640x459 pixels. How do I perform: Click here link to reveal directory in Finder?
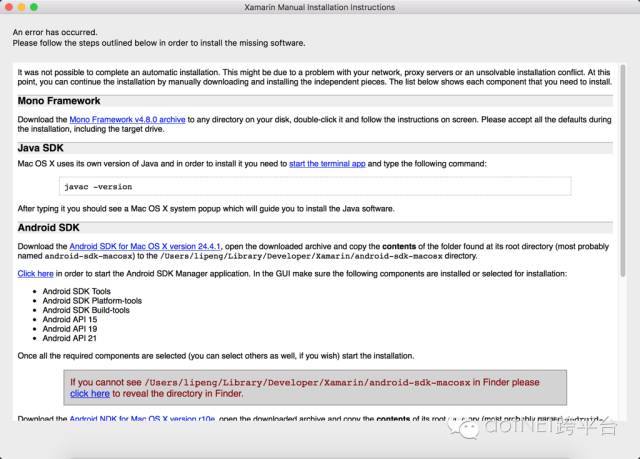[x=90, y=394]
